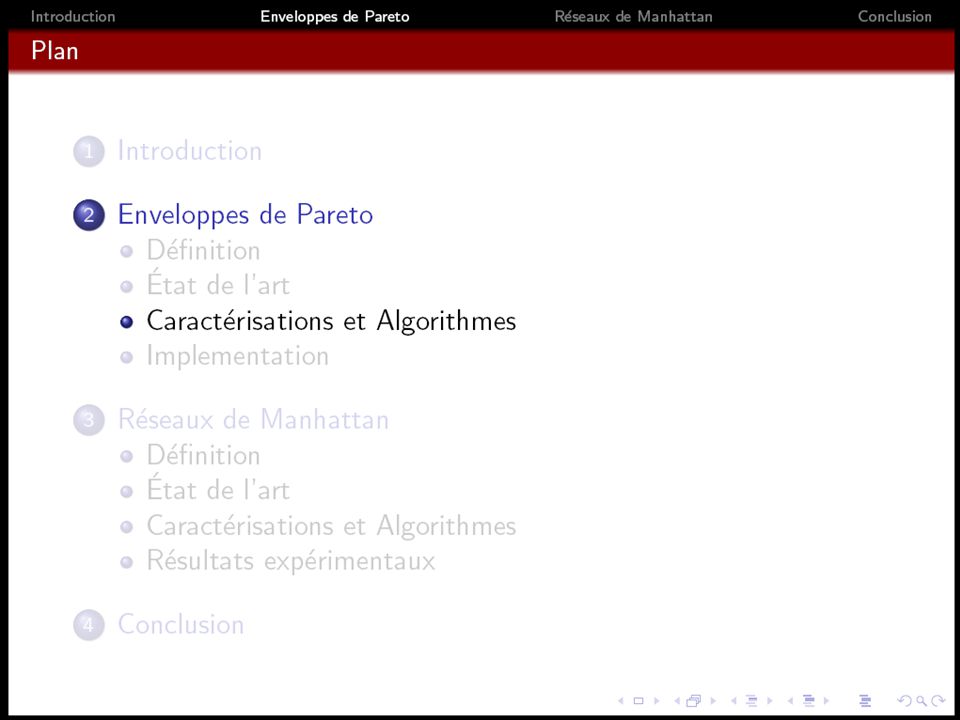Click the go back curved arrow
Image resolution: width=960 pixels, height=720 pixels.
pyautogui.click(x=904, y=701)
